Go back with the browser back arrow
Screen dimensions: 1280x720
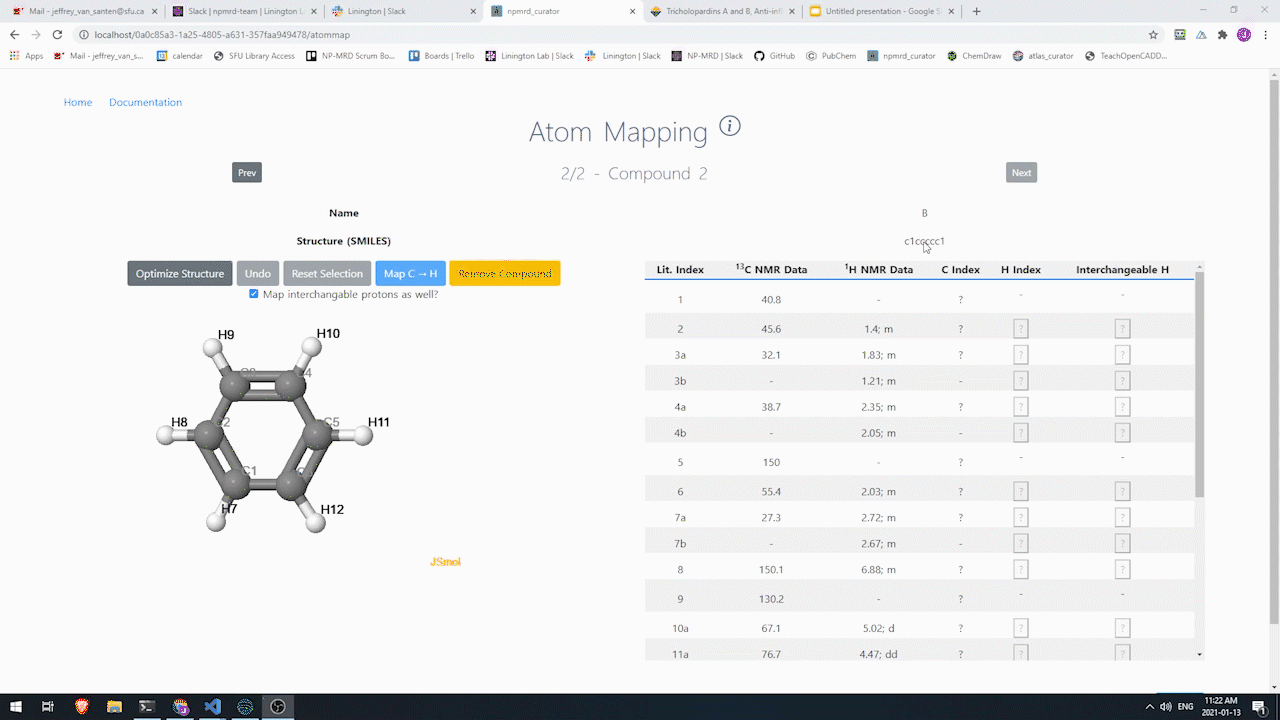pos(14,34)
